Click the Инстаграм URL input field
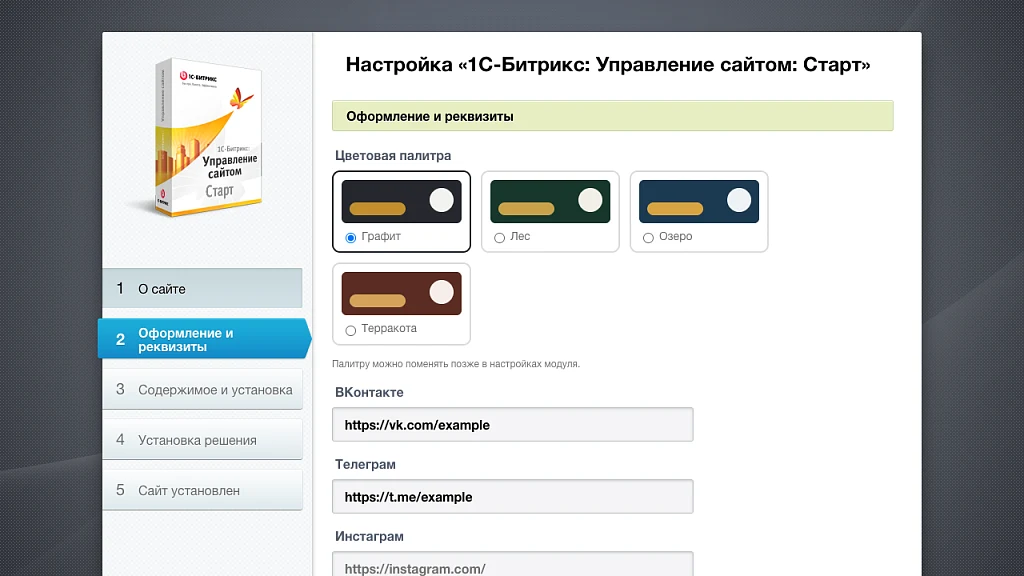1024x576 pixels. coord(513,565)
